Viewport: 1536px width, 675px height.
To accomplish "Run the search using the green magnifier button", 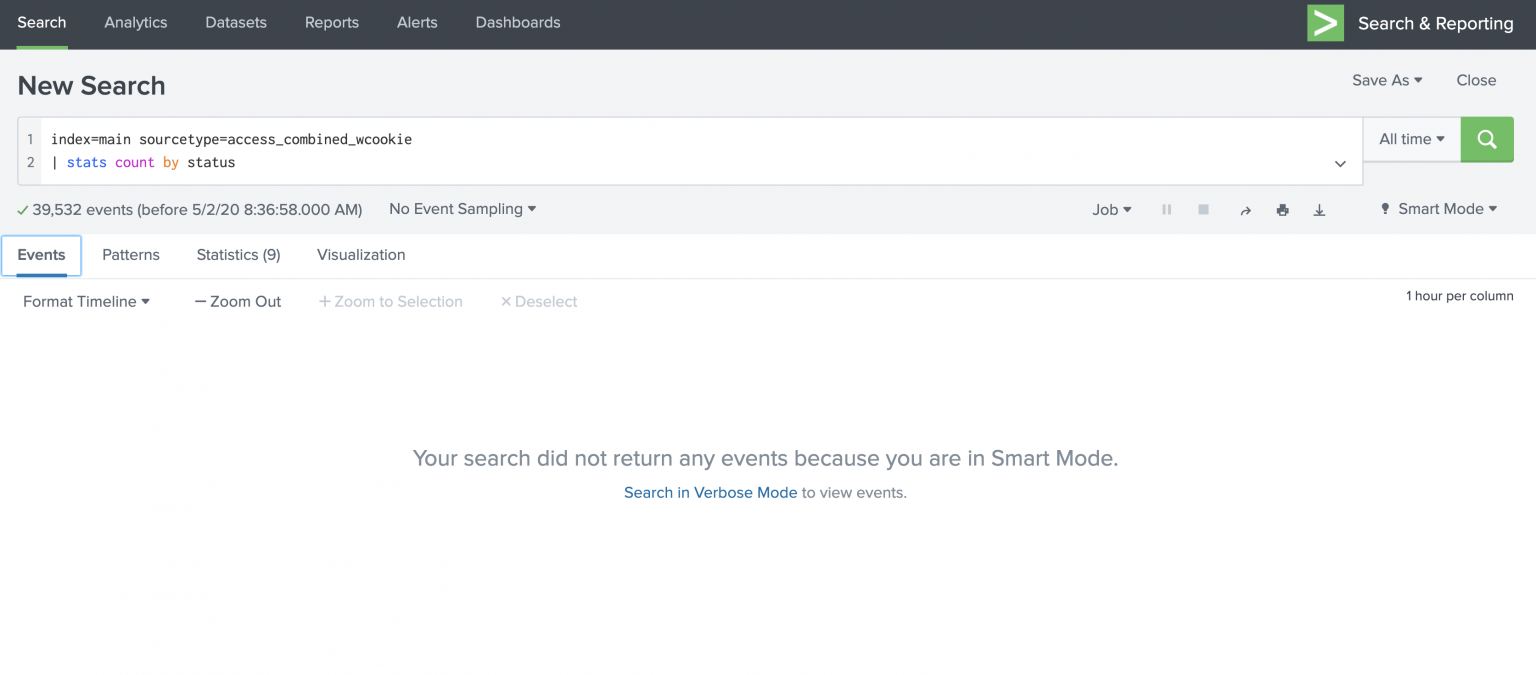I will tap(1487, 139).
